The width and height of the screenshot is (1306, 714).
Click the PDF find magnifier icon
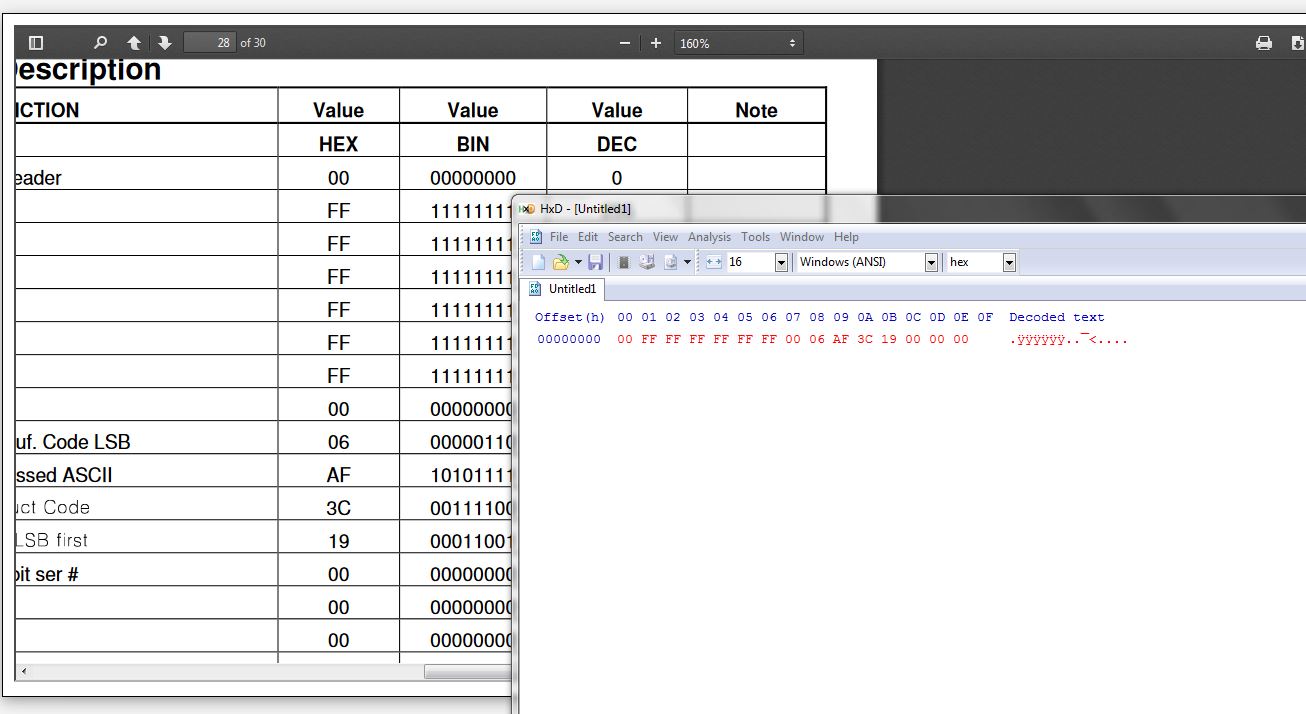[100, 43]
